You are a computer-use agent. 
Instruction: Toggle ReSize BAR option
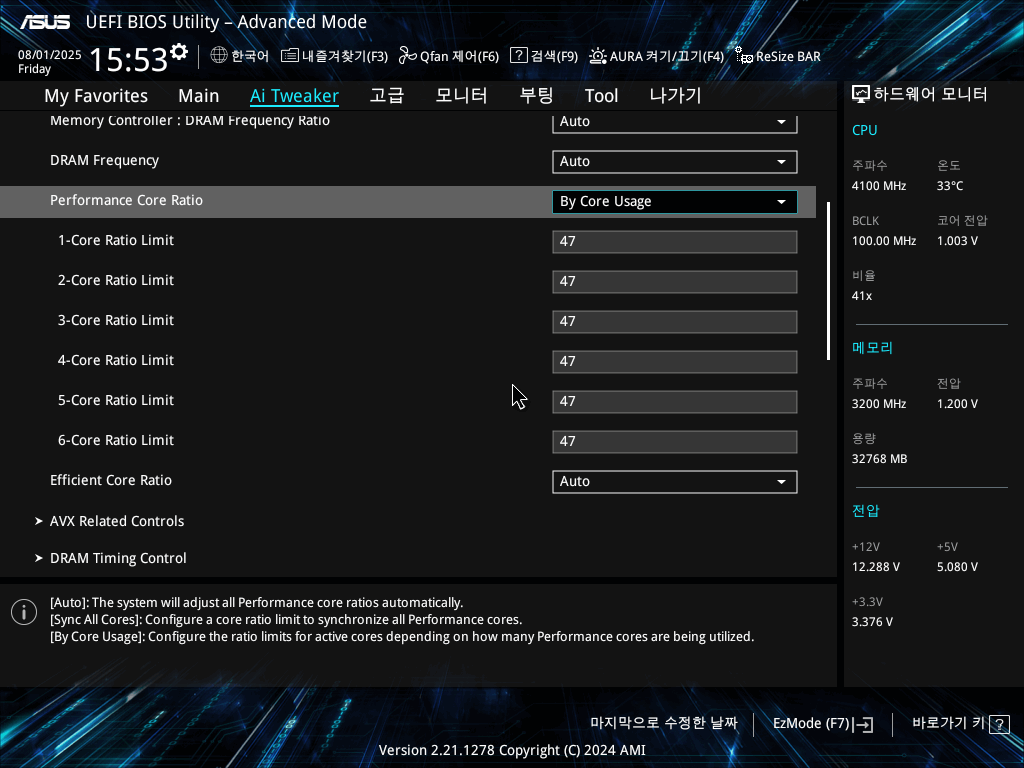(778, 56)
